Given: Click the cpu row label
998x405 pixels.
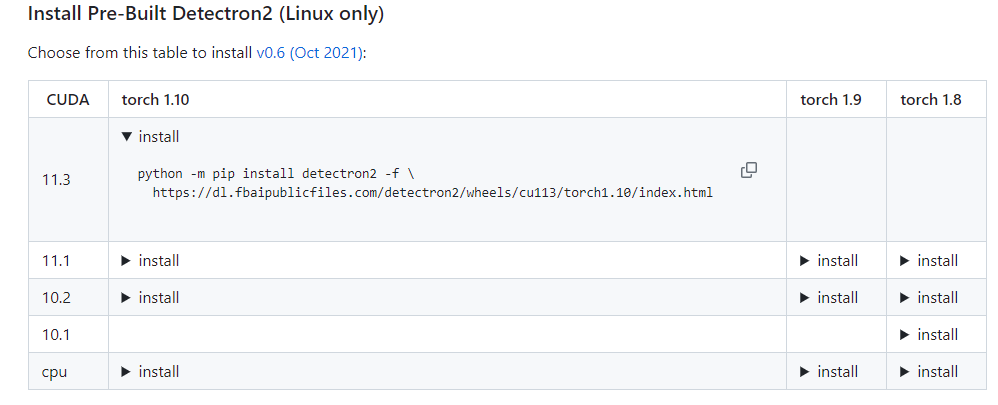Looking at the screenshot, I should tap(54, 371).
